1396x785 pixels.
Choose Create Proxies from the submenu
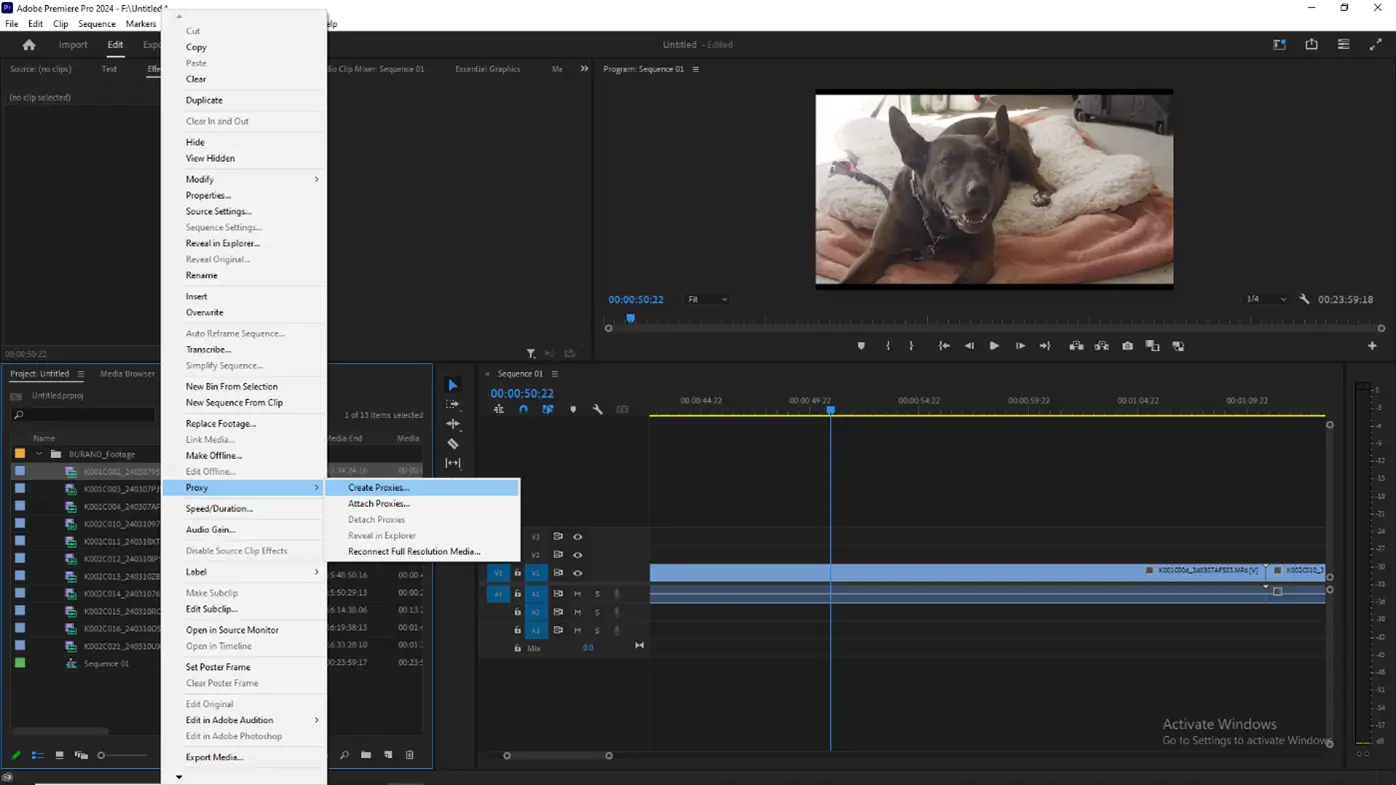click(x=378, y=488)
